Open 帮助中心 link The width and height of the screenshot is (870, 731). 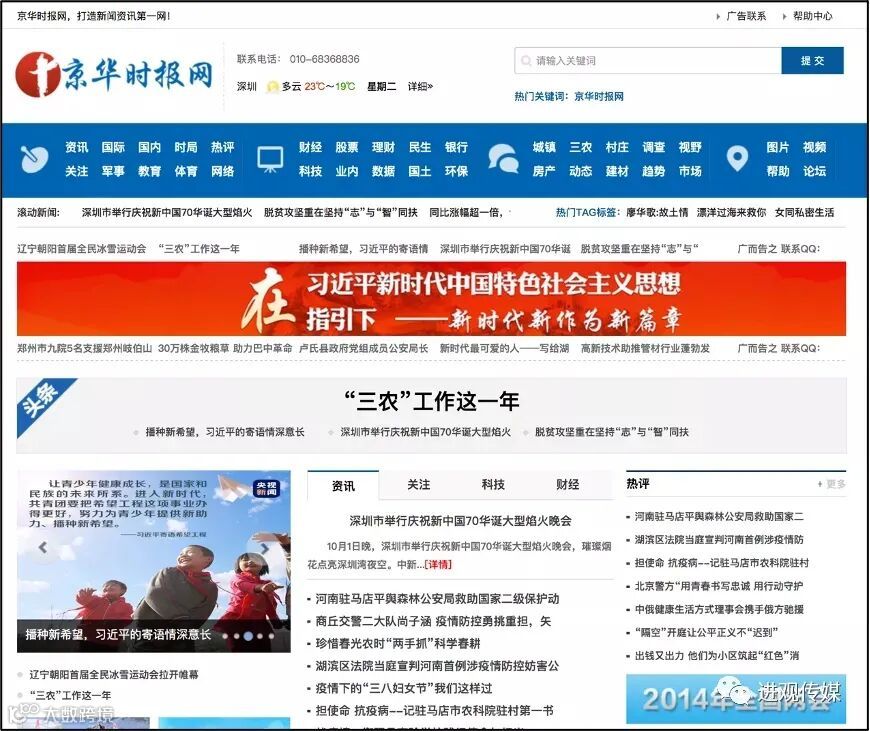coord(812,16)
